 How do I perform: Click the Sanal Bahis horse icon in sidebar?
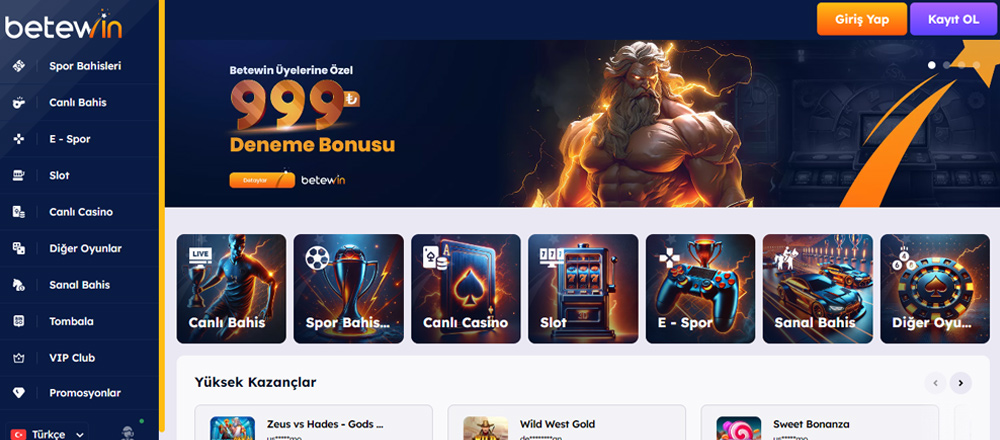(19, 285)
